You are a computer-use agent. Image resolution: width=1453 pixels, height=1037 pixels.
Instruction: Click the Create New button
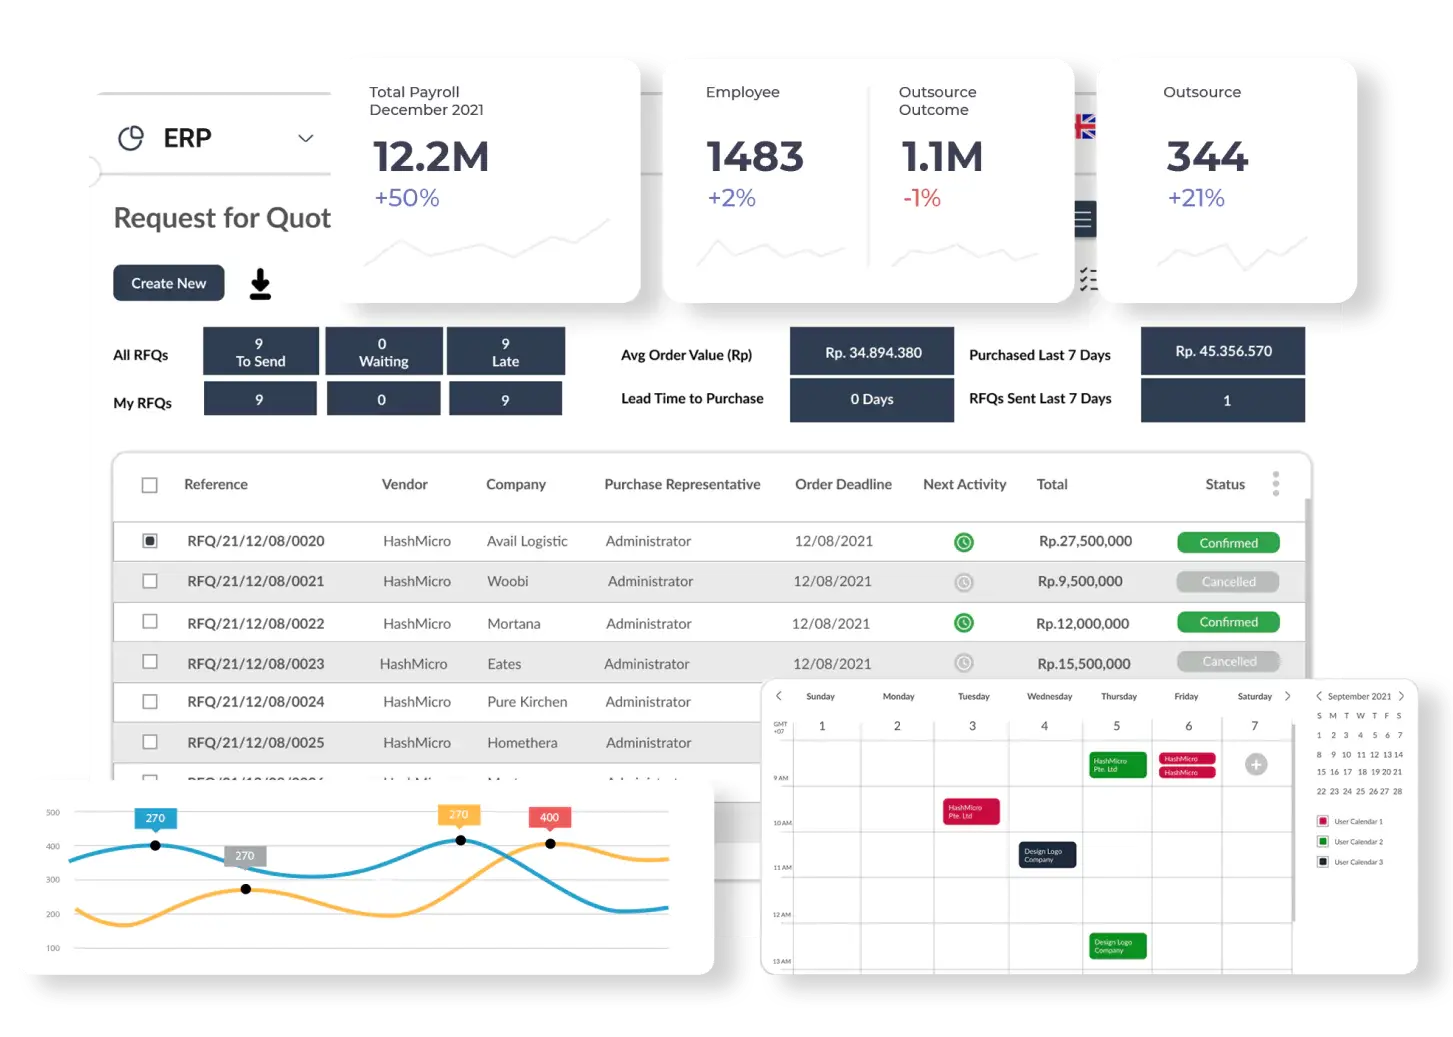click(x=168, y=283)
